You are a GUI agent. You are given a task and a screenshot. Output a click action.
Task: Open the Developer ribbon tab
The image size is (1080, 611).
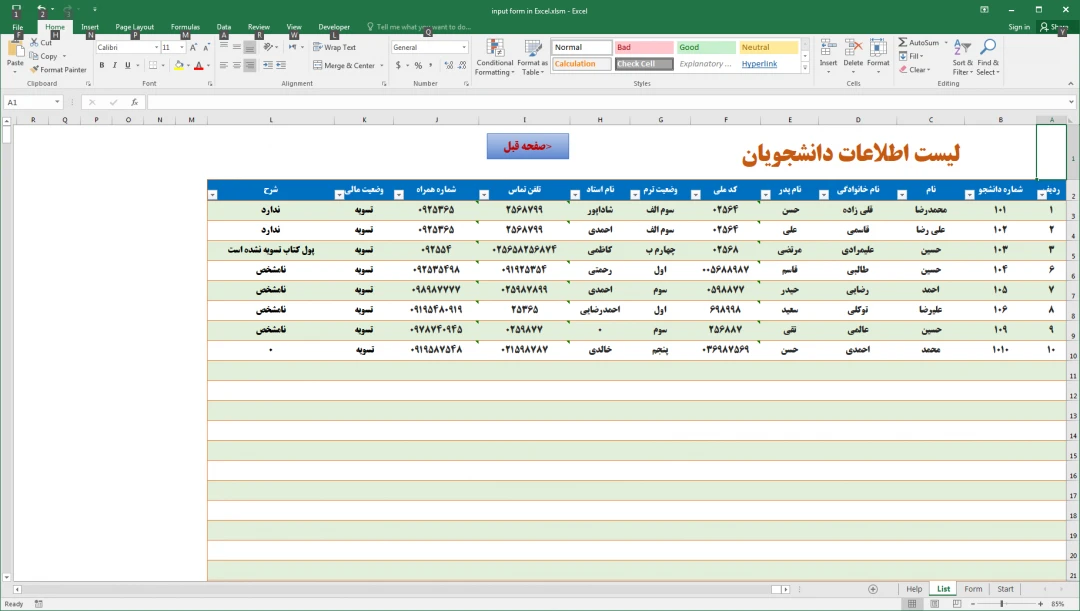coord(334,27)
